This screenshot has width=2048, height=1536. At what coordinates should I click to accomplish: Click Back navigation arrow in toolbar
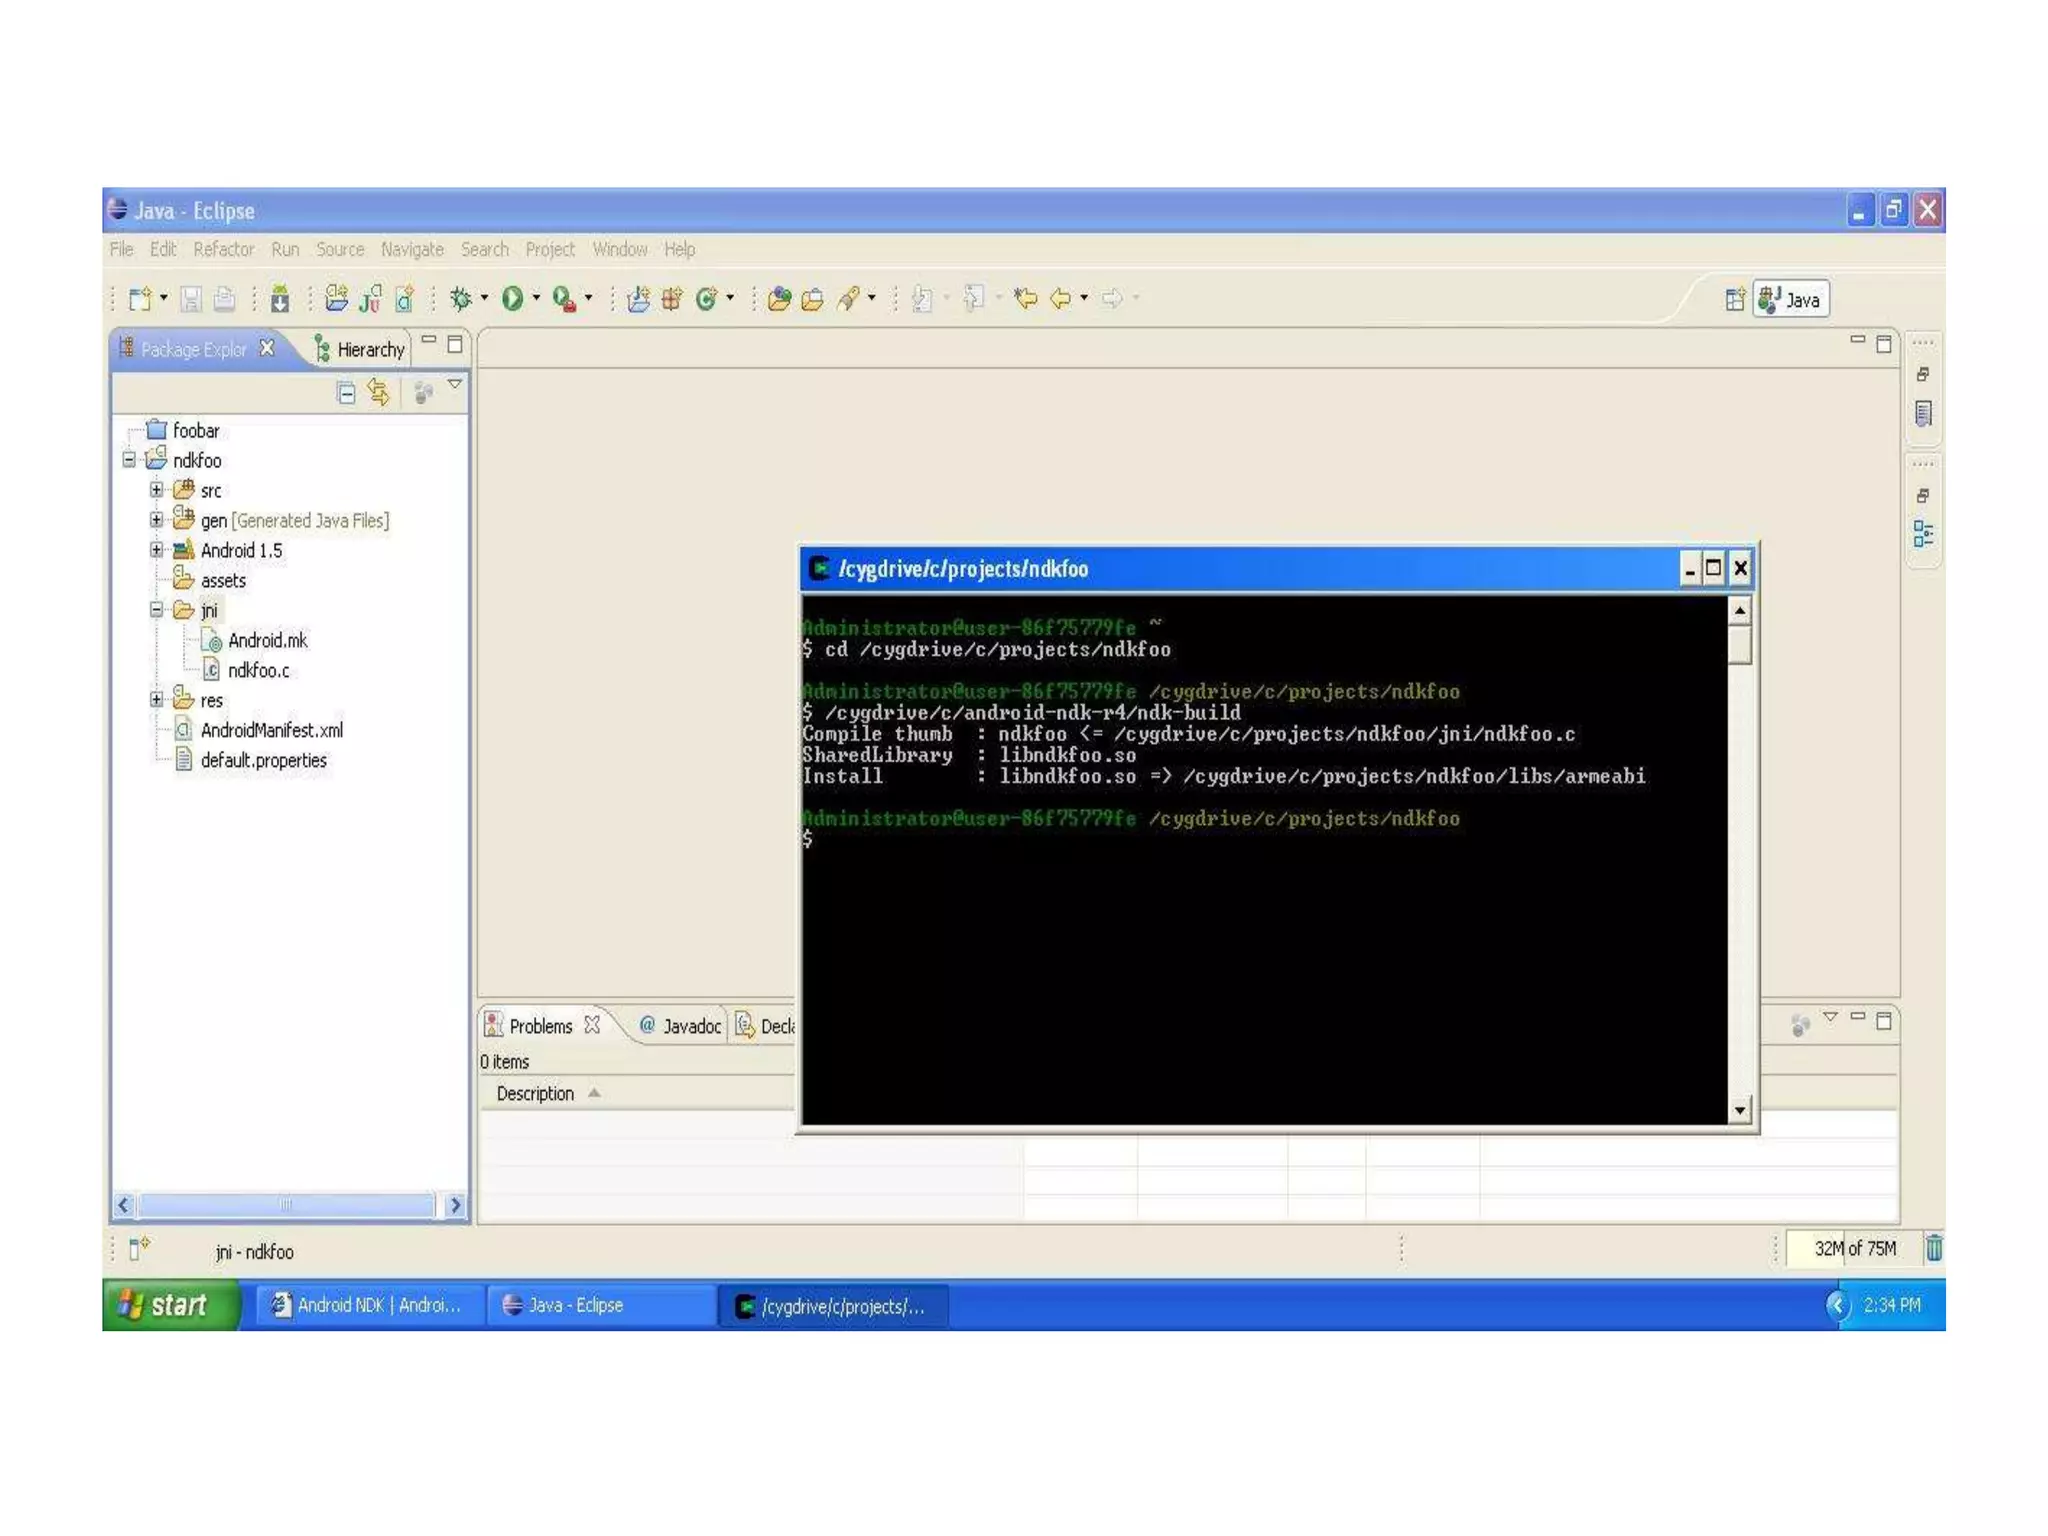coord(1060,299)
